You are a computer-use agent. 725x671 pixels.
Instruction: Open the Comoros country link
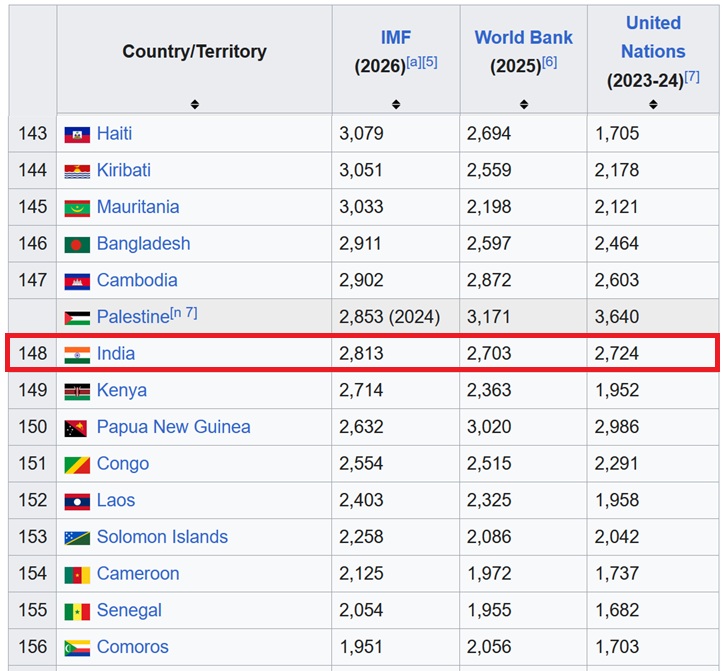tap(132, 647)
